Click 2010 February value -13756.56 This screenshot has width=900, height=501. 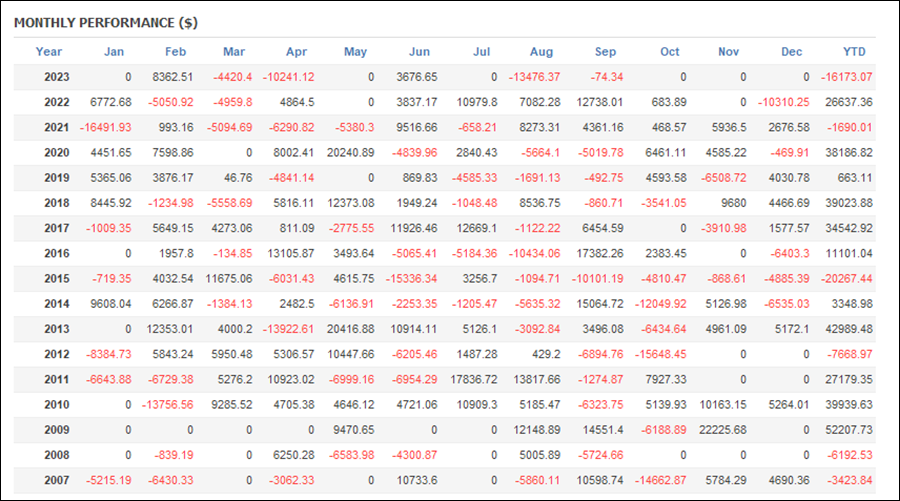tap(168, 405)
